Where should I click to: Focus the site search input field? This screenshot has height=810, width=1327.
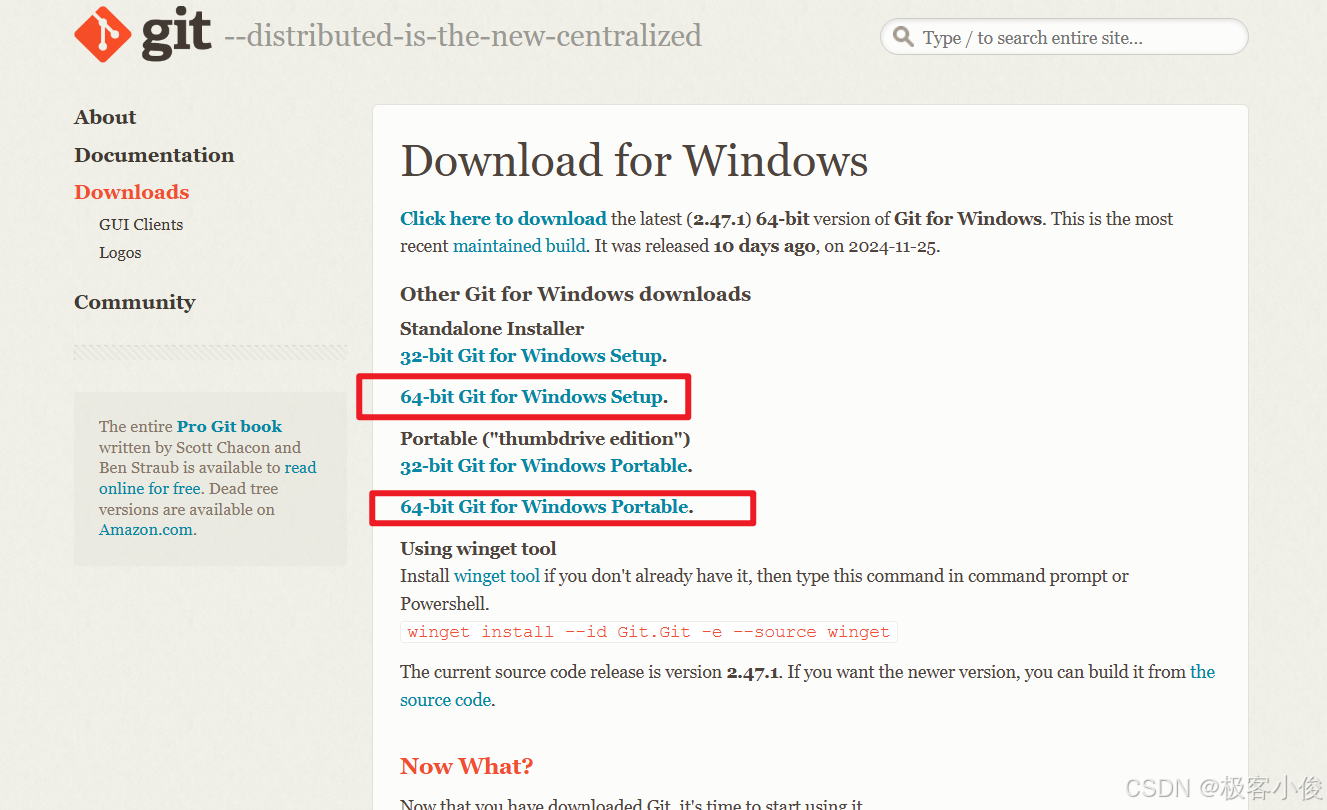click(1064, 37)
